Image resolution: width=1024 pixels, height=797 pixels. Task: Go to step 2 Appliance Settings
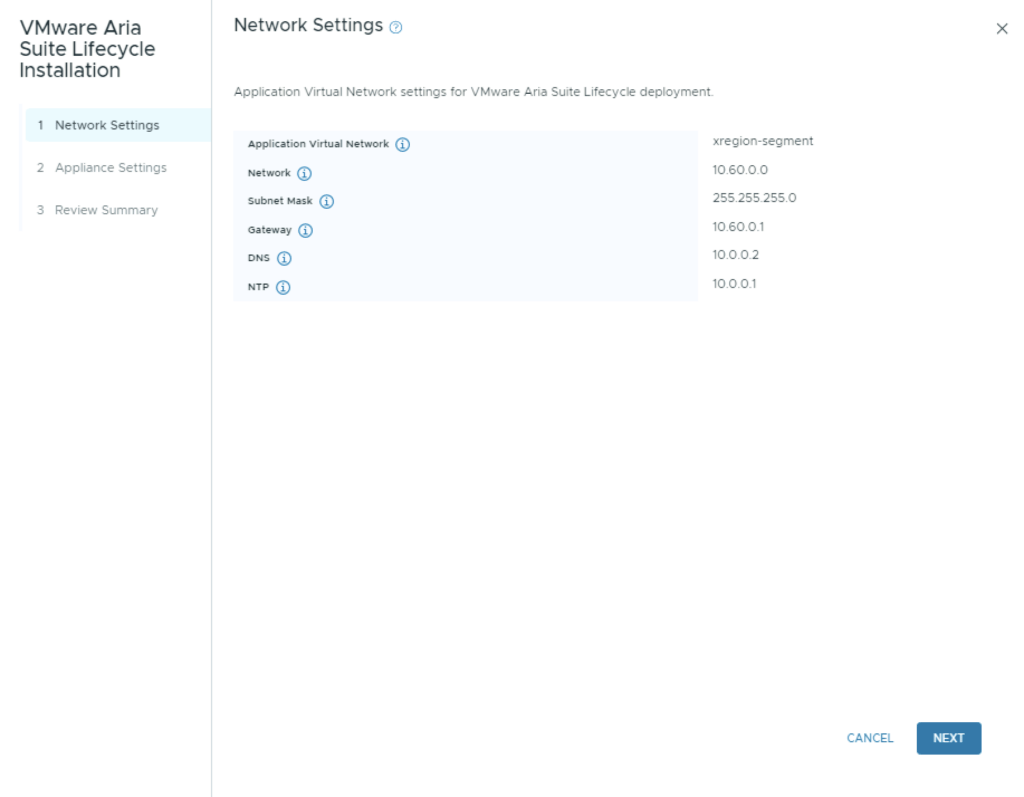click(110, 168)
